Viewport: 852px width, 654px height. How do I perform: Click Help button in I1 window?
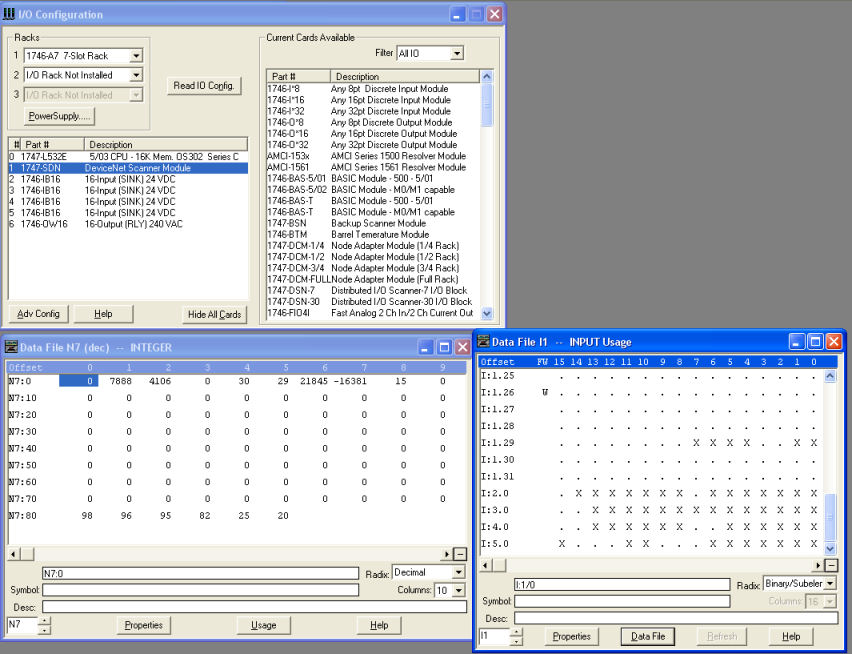791,636
